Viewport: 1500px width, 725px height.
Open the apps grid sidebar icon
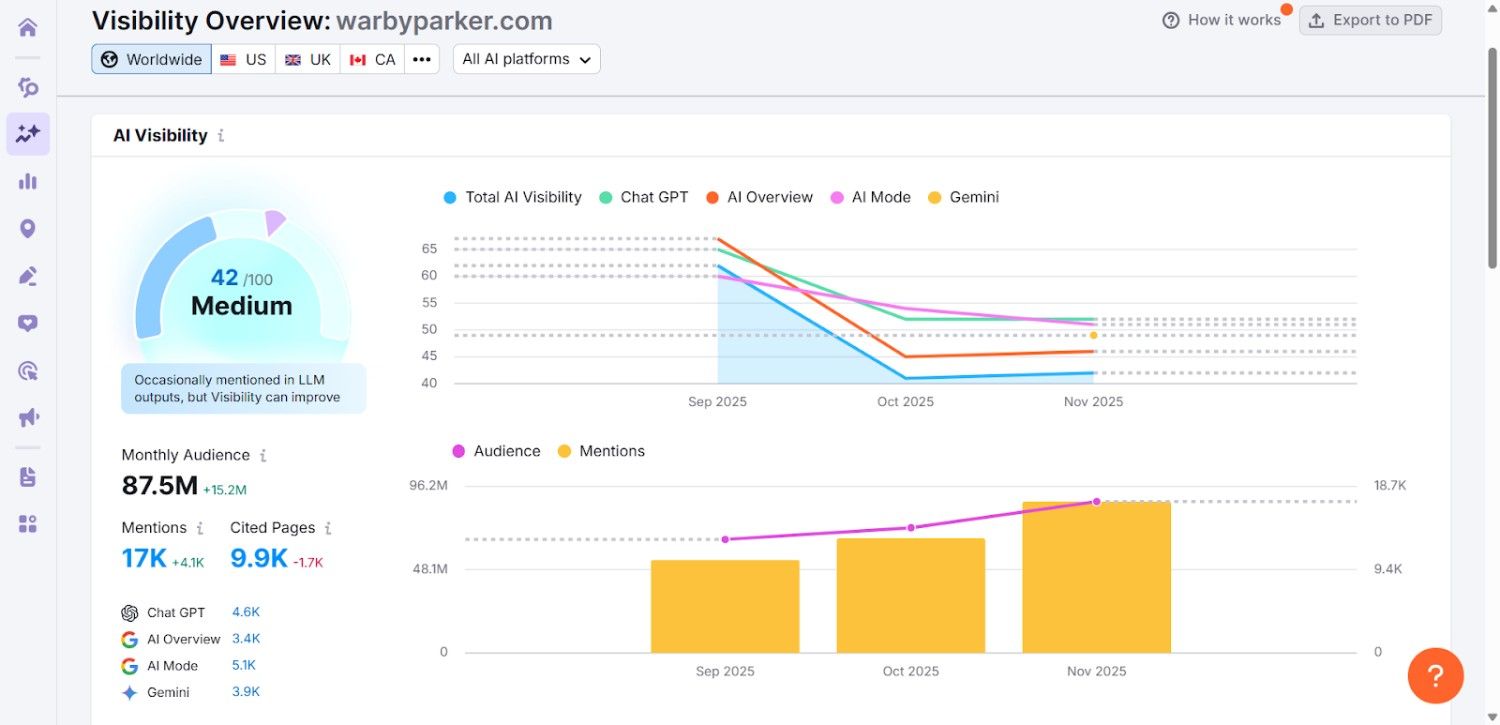click(28, 524)
